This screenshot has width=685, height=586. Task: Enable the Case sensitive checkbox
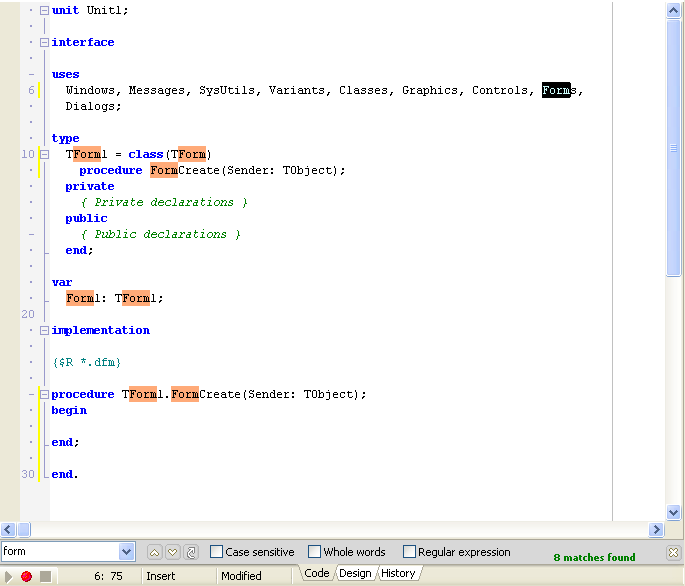pyautogui.click(x=217, y=552)
